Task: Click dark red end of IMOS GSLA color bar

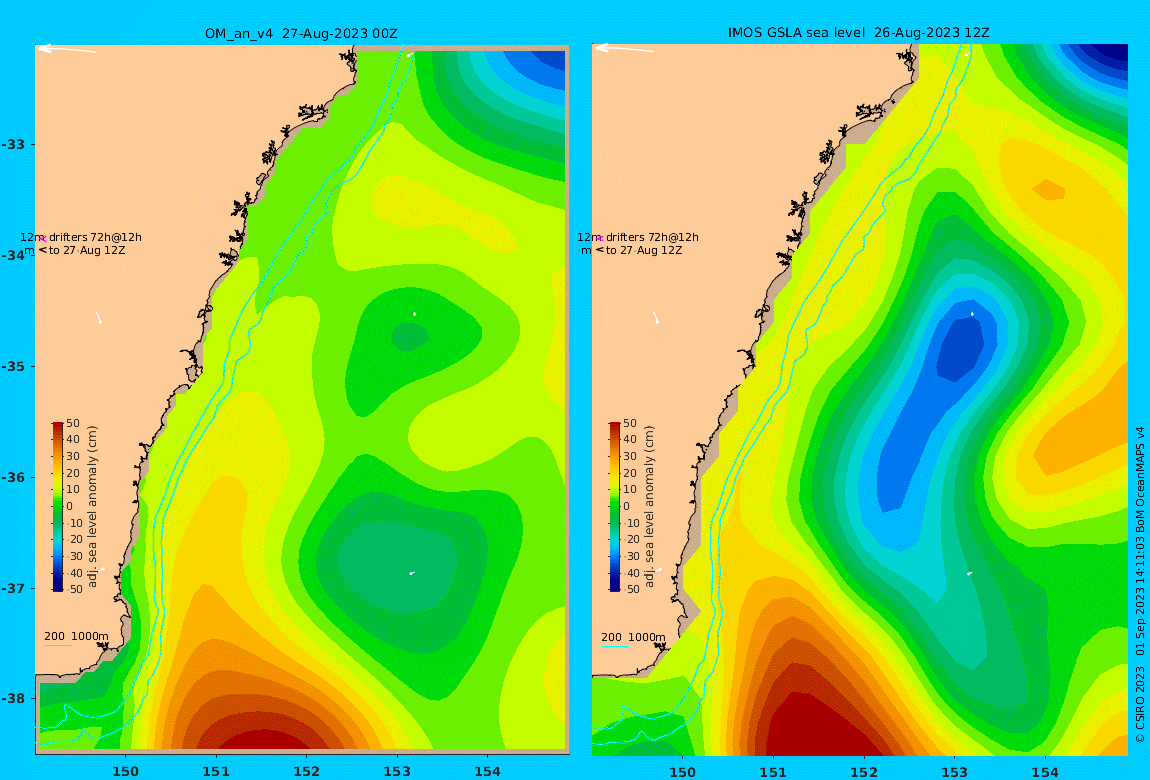Action: (x=615, y=427)
